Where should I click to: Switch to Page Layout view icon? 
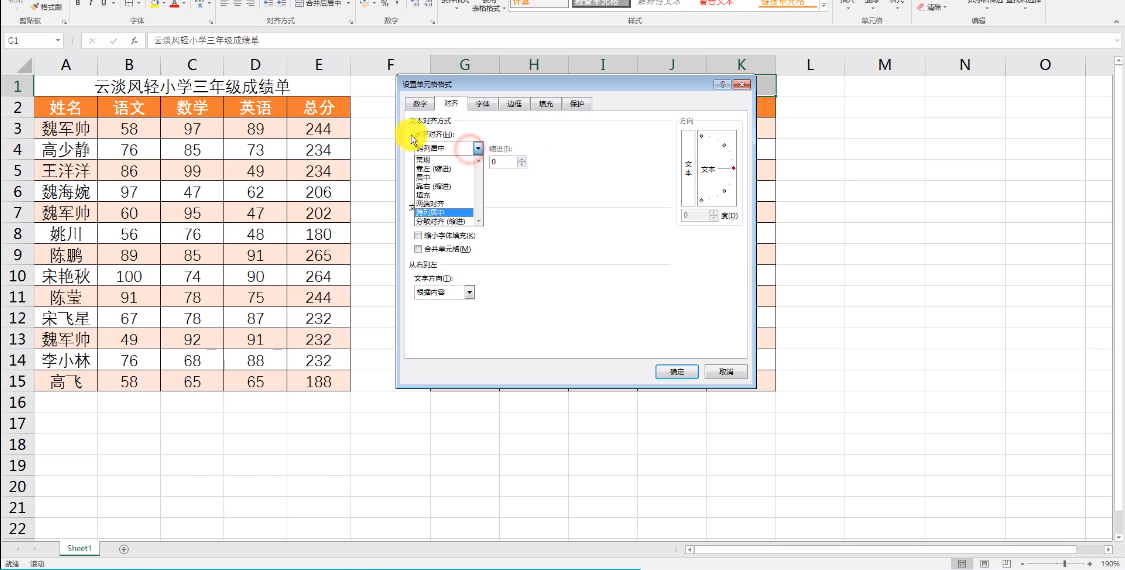(x=984, y=564)
